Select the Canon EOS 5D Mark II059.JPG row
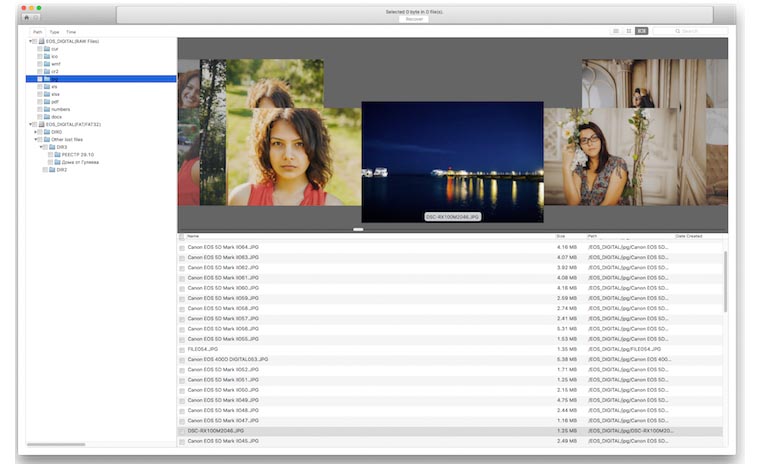This screenshot has height=466, width=760. (451, 298)
